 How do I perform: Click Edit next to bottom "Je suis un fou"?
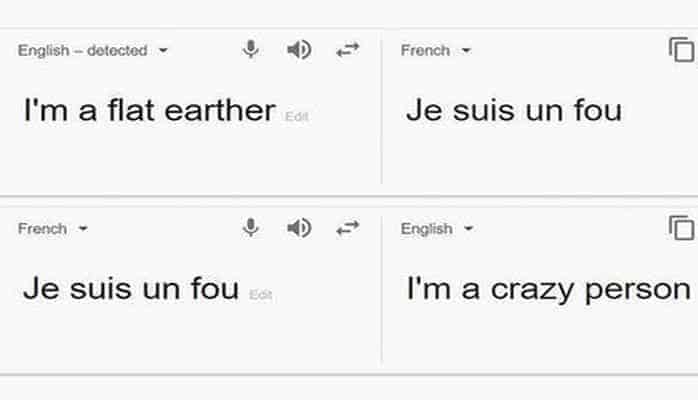pos(261,295)
